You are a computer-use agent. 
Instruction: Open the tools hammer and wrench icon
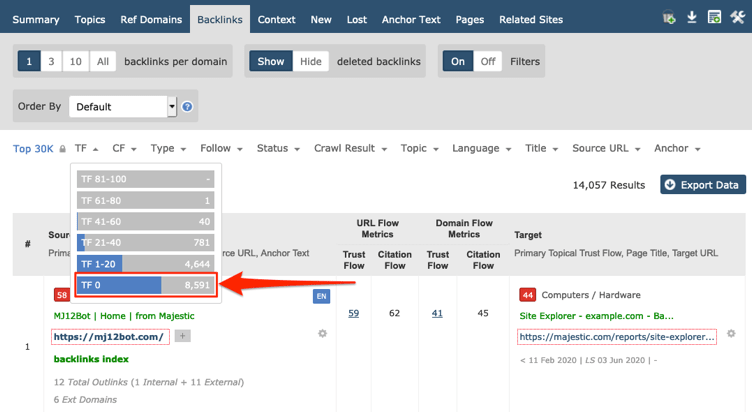pos(737,18)
